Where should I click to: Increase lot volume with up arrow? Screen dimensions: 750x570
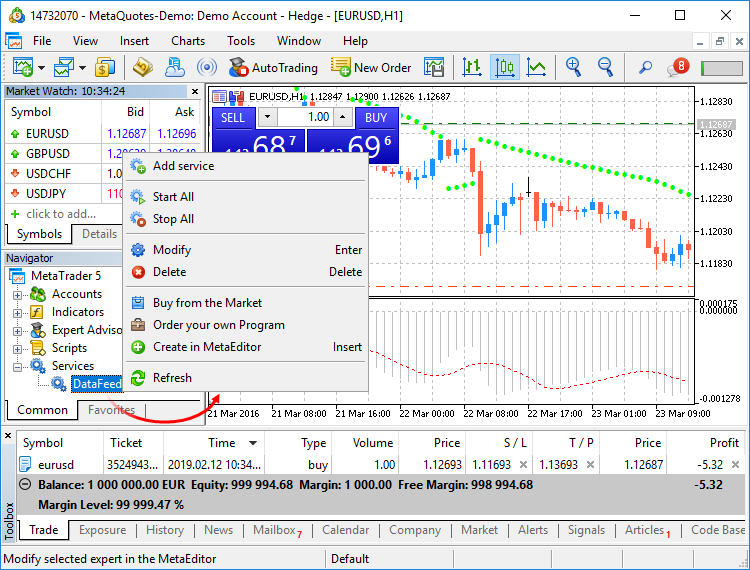coord(342,117)
